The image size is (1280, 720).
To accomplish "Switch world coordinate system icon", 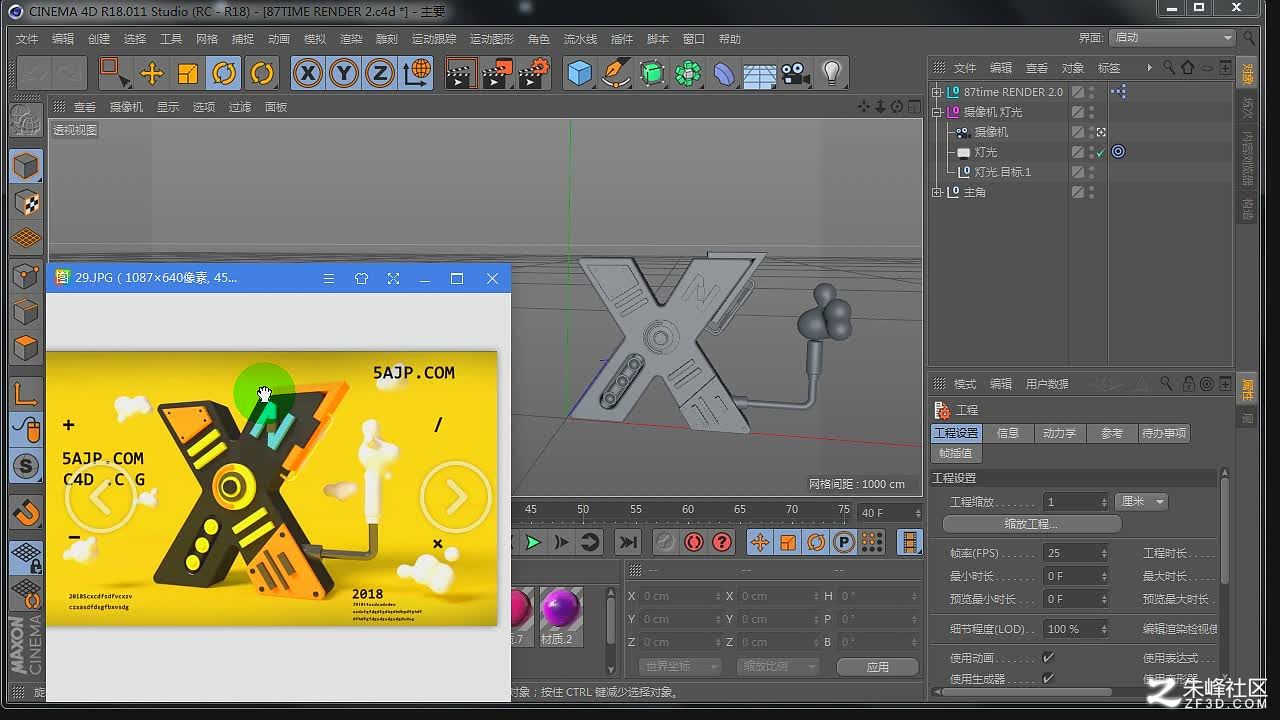I will click(x=417, y=73).
